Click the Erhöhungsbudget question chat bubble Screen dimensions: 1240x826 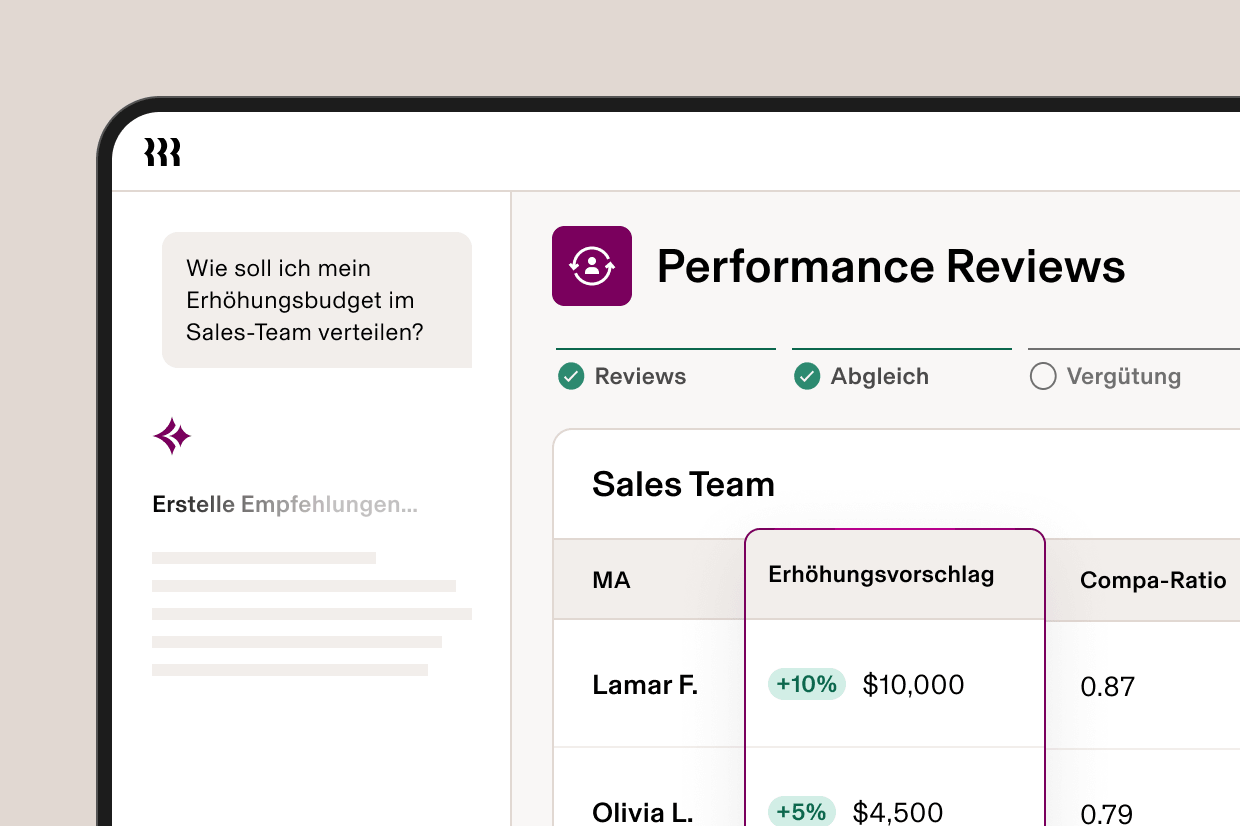(317, 300)
